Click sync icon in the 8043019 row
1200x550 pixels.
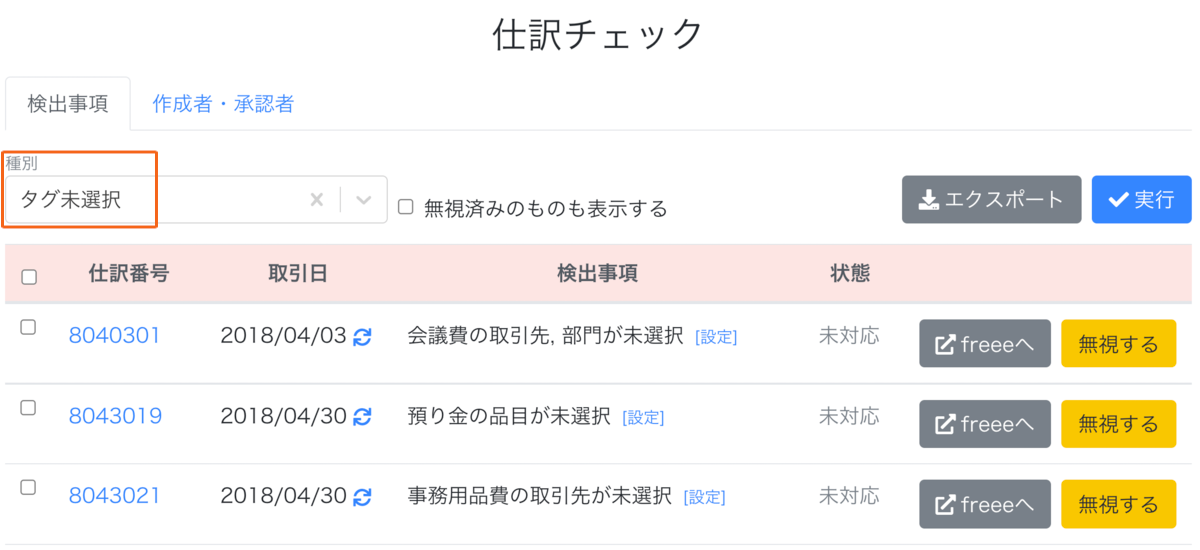pyautogui.click(x=362, y=416)
